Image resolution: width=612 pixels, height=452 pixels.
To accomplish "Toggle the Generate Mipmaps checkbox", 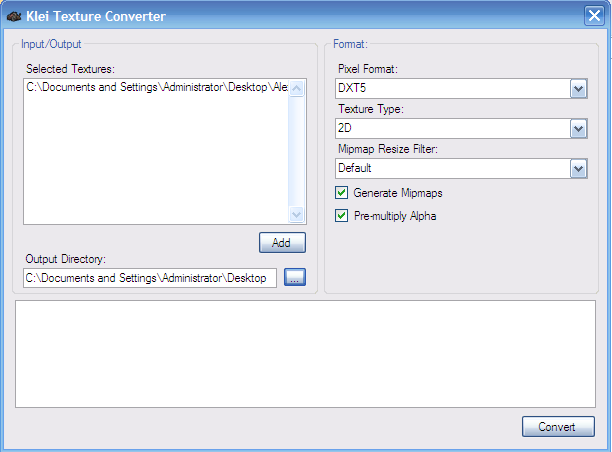I will (342, 193).
